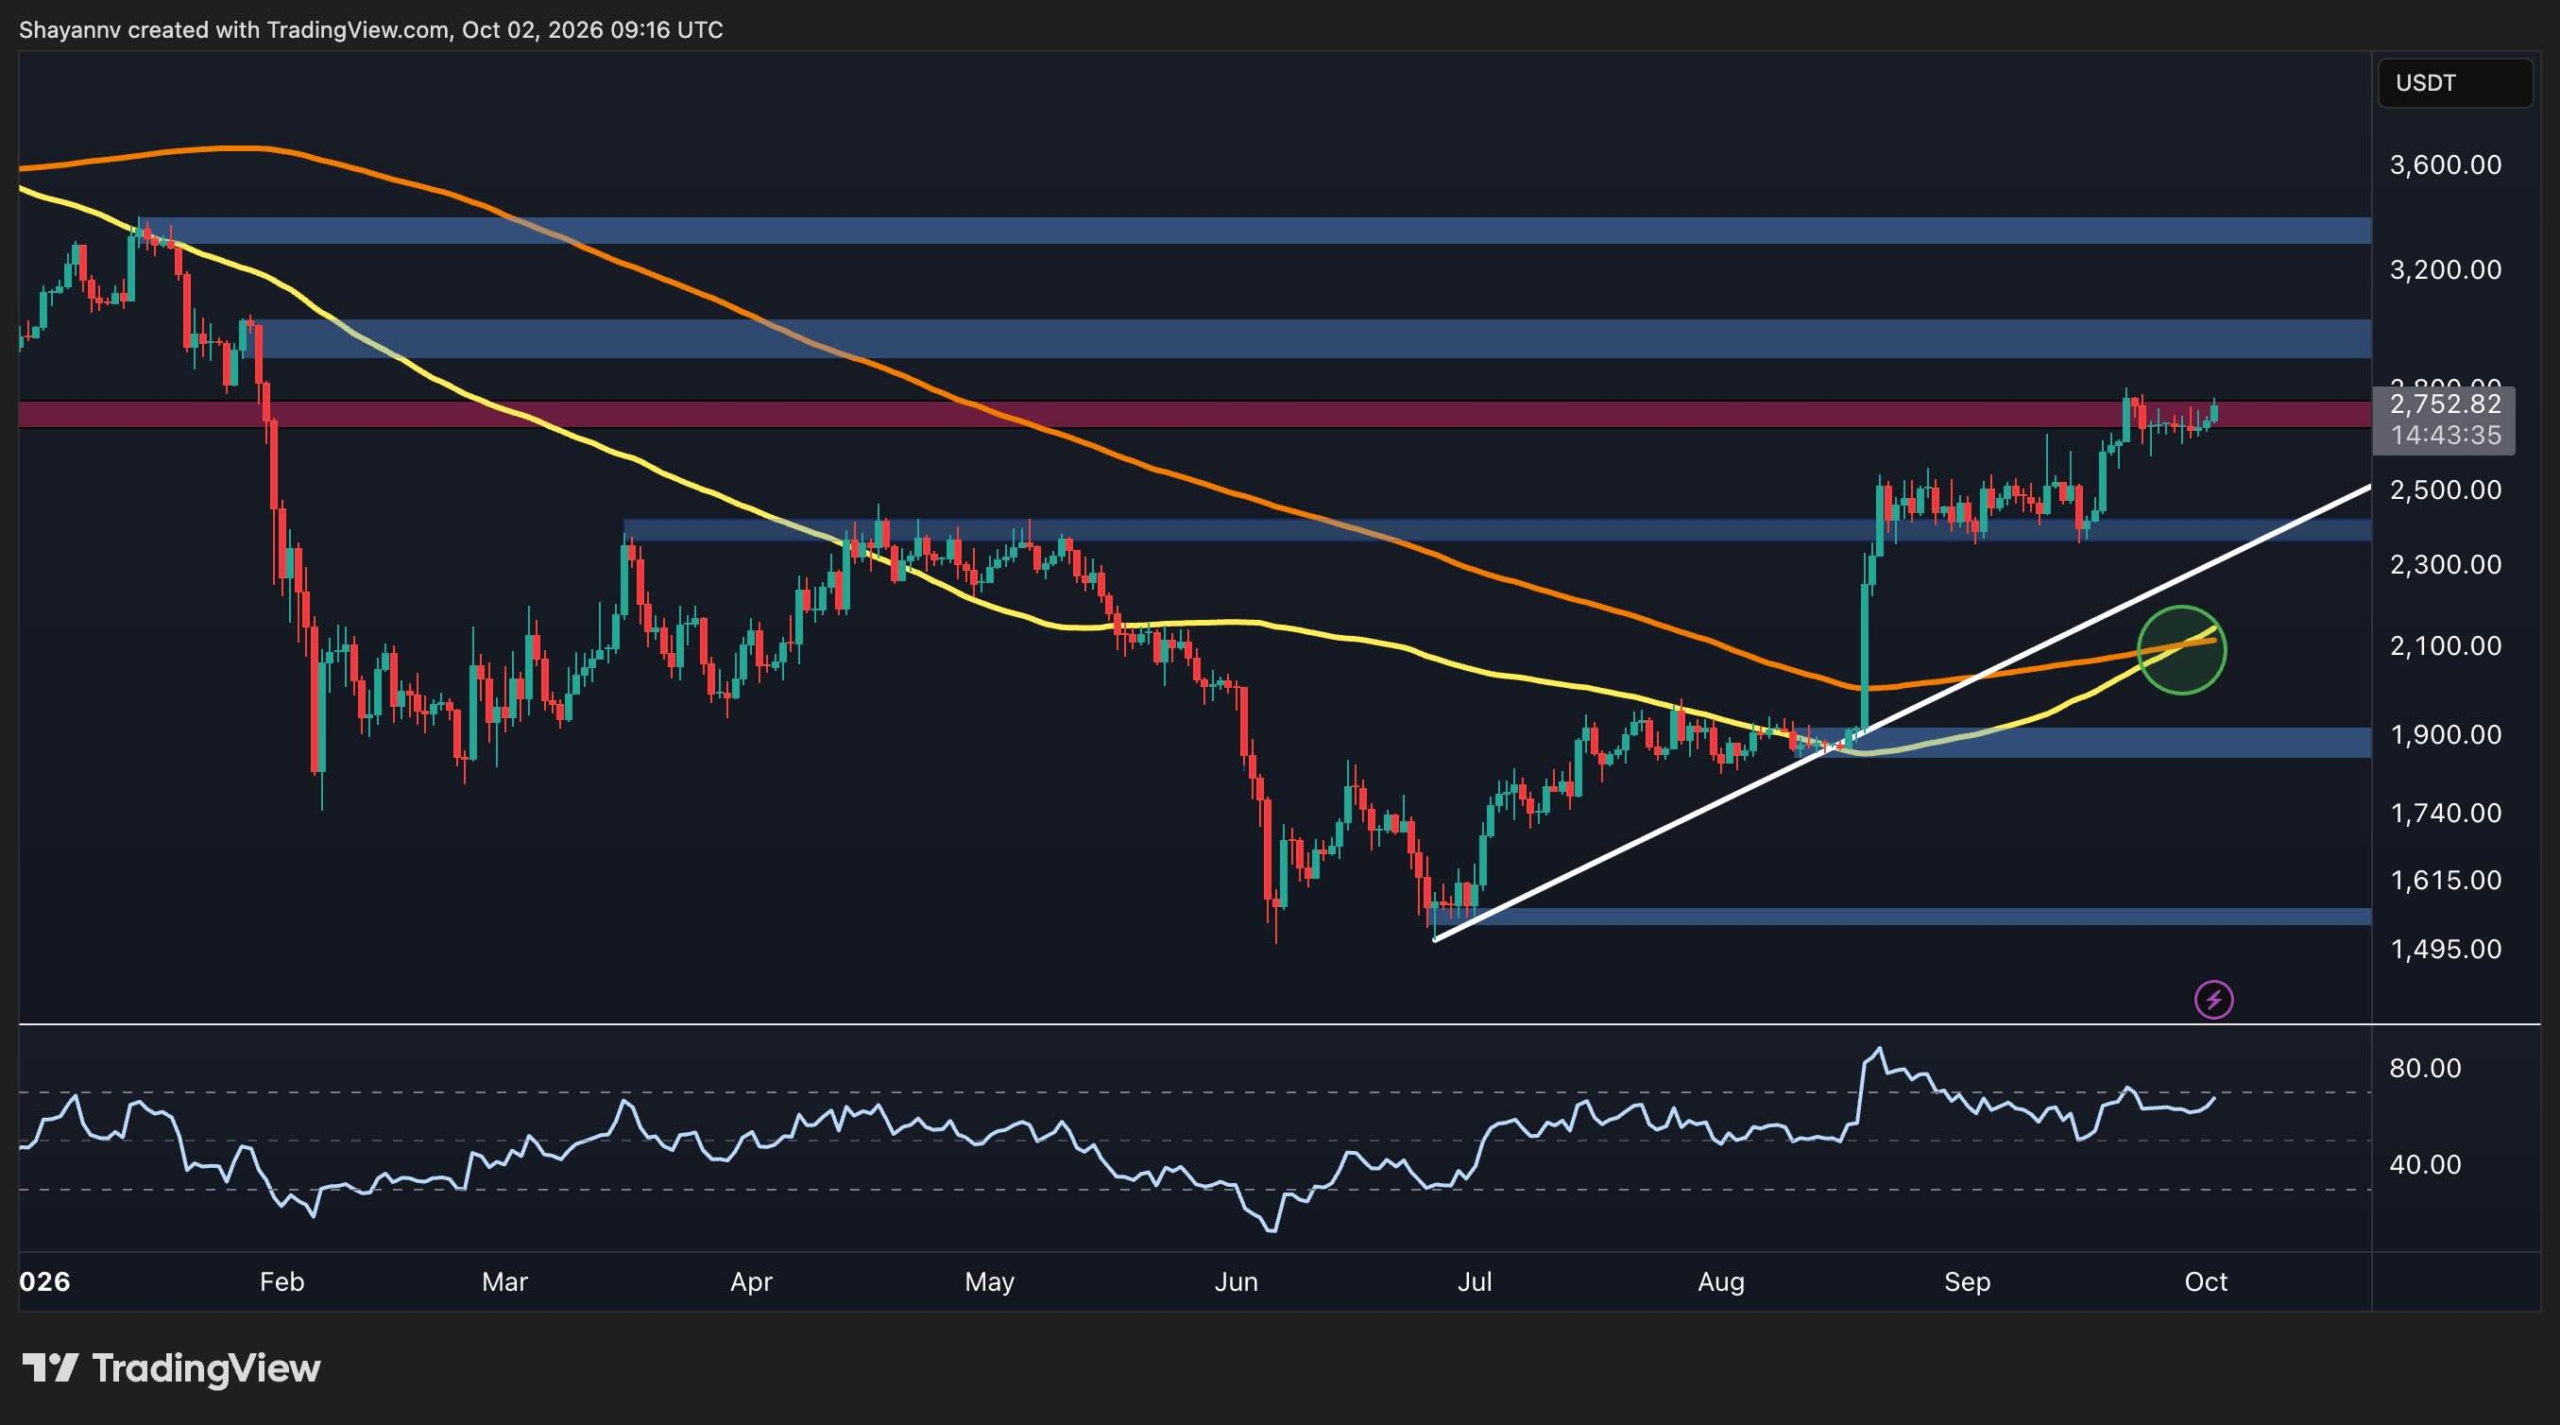This screenshot has height=1425, width=2560.
Task: Select the lowest blue demand zone rectangle
Action: tap(1902, 916)
